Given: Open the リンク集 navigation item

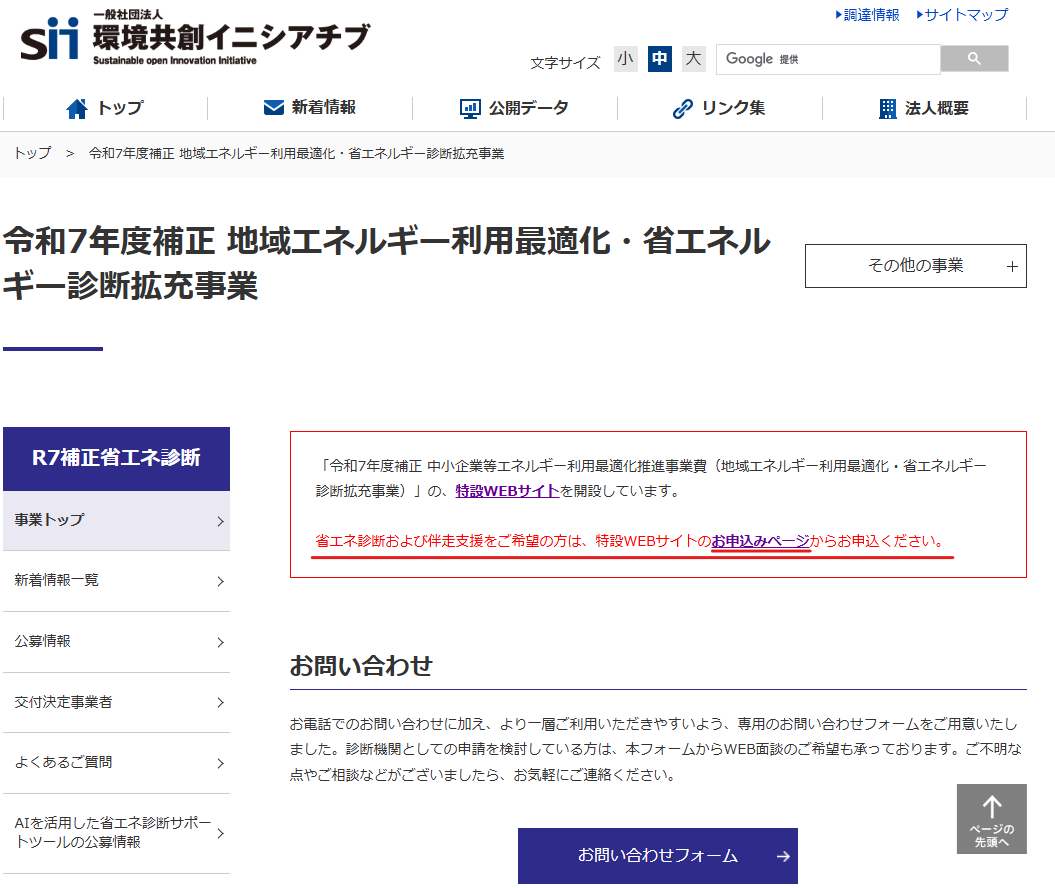Looking at the screenshot, I should [719, 108].
